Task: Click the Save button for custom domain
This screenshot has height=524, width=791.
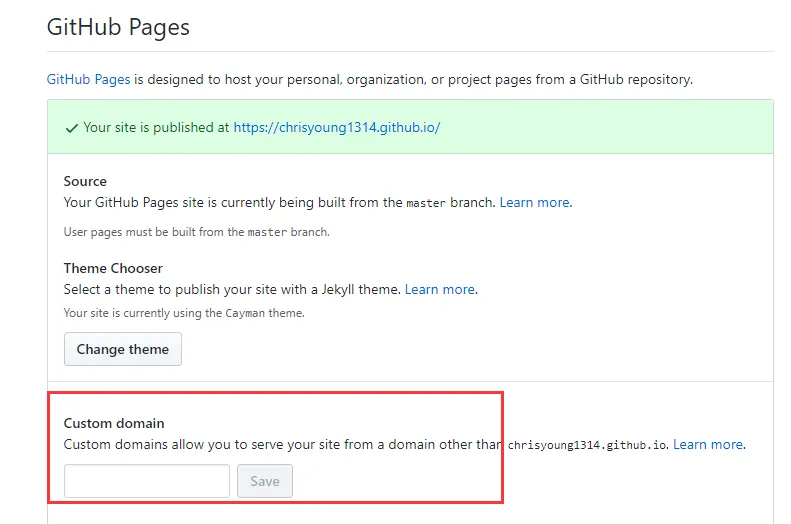Action: coord(265,481)
